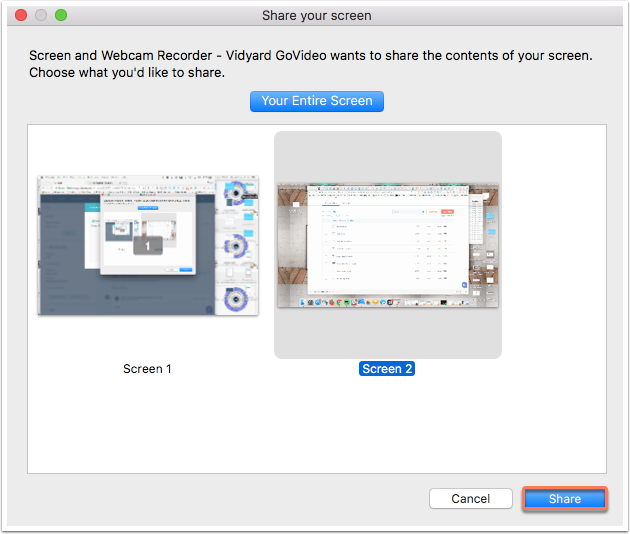This screenshot has height=534, width=630.
Task: Click the Share button
Action: point(565,499)
